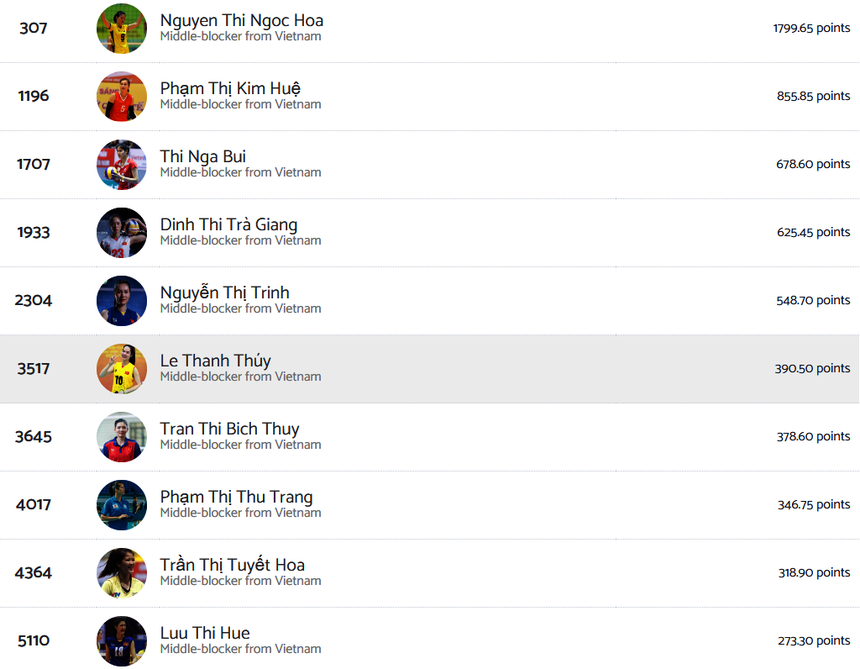The height and width of the screenshot is (669, 860).
Task: Click the Phạm Thị Kim Huệ name
Action: click(230, 88)
